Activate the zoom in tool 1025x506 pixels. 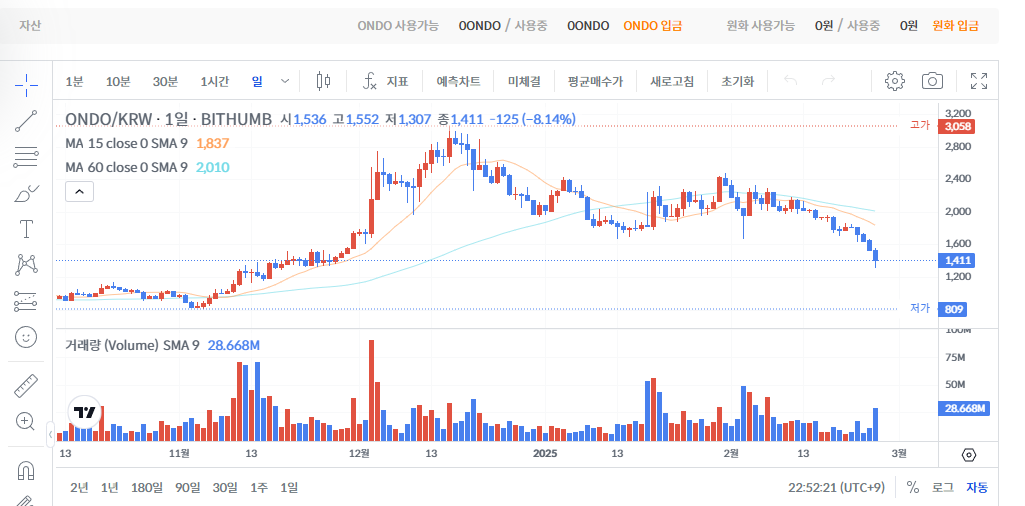25,422
